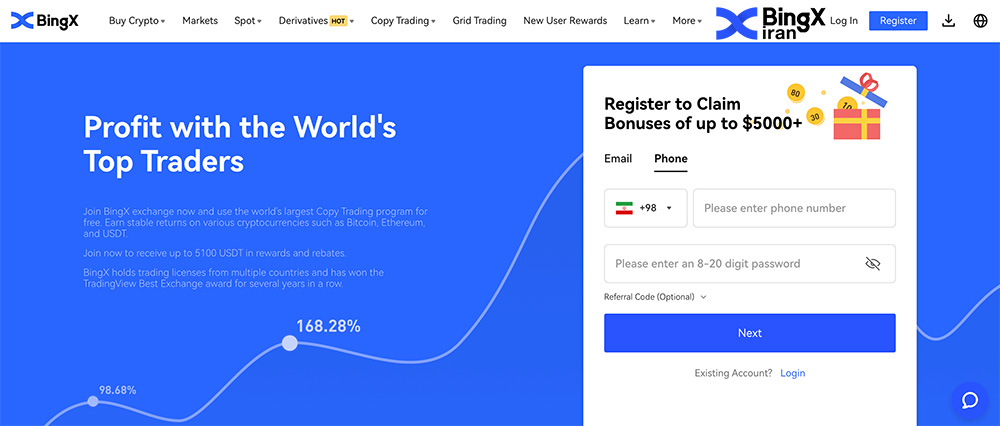Viewport: 1000px width, 426px height.
Task: Click the Iran flag icon
Action: pyautogui.click(x=624, y=208)
